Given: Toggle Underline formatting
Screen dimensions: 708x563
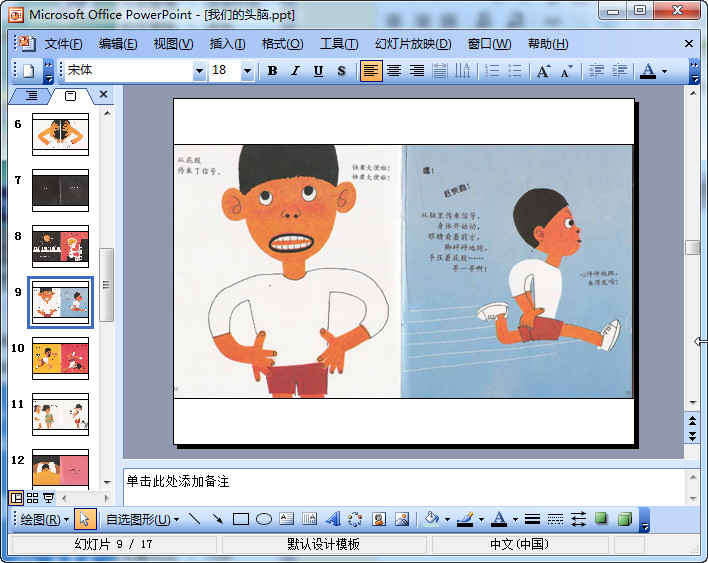Looking at the screenshot, I should [x=318, y=71].
